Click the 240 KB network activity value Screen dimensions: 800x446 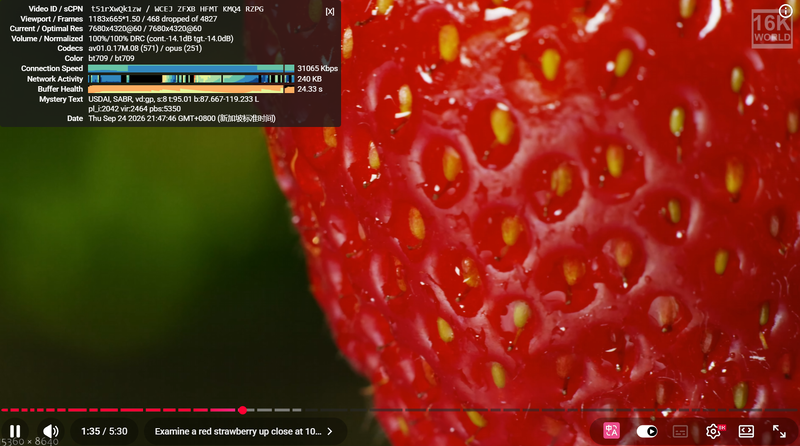point(309,79)
